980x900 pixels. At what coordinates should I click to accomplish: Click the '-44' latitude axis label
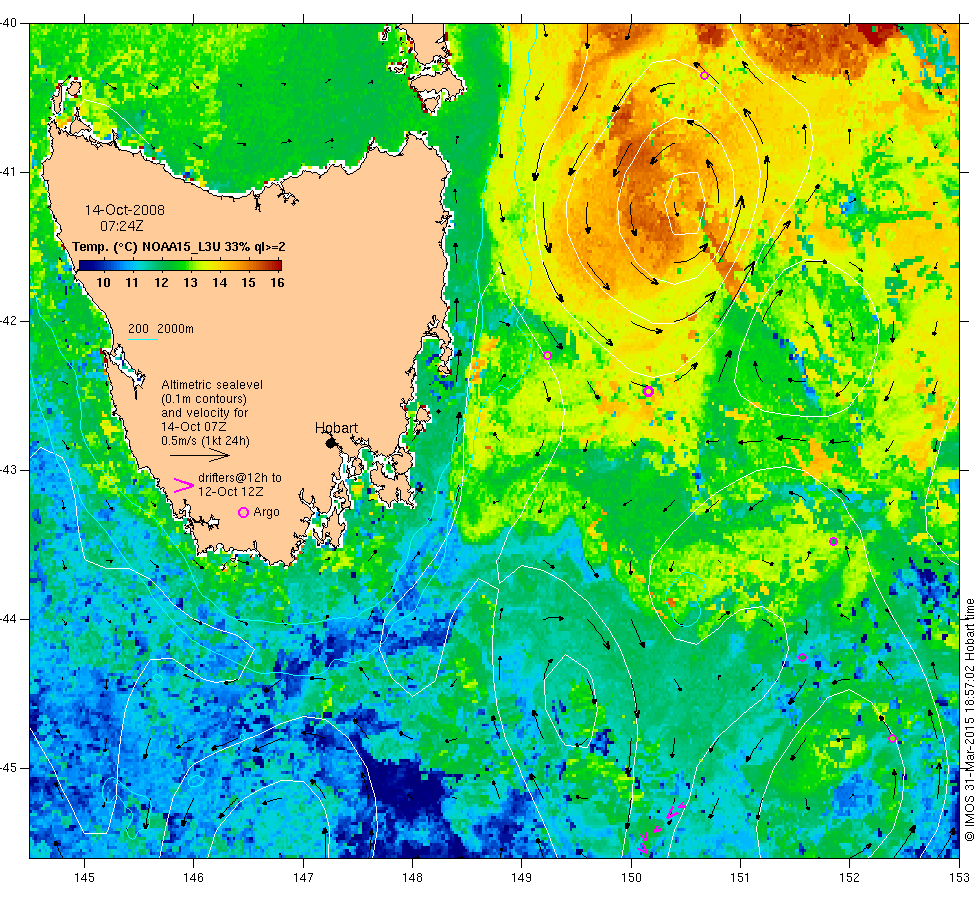point(9,619)
